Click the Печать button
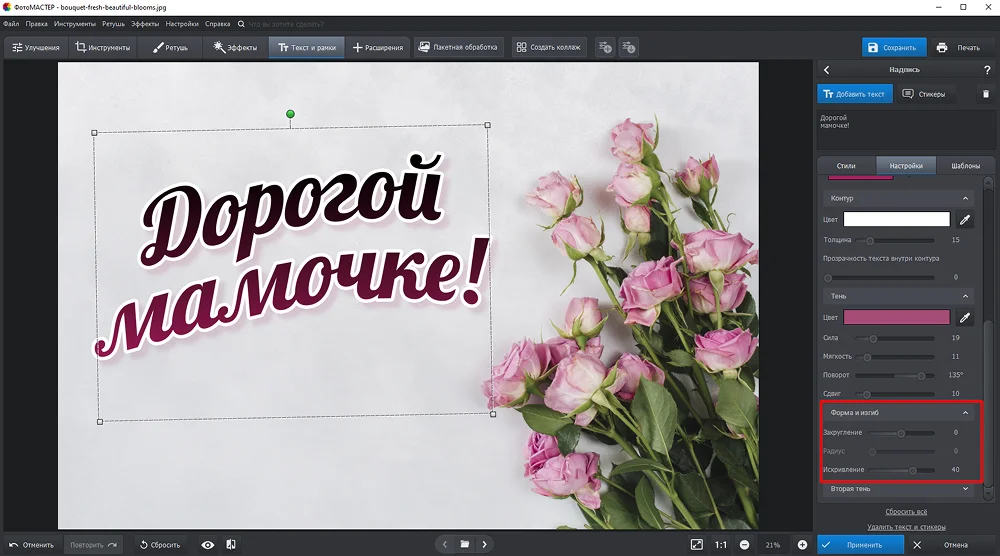 click(959, 47)
